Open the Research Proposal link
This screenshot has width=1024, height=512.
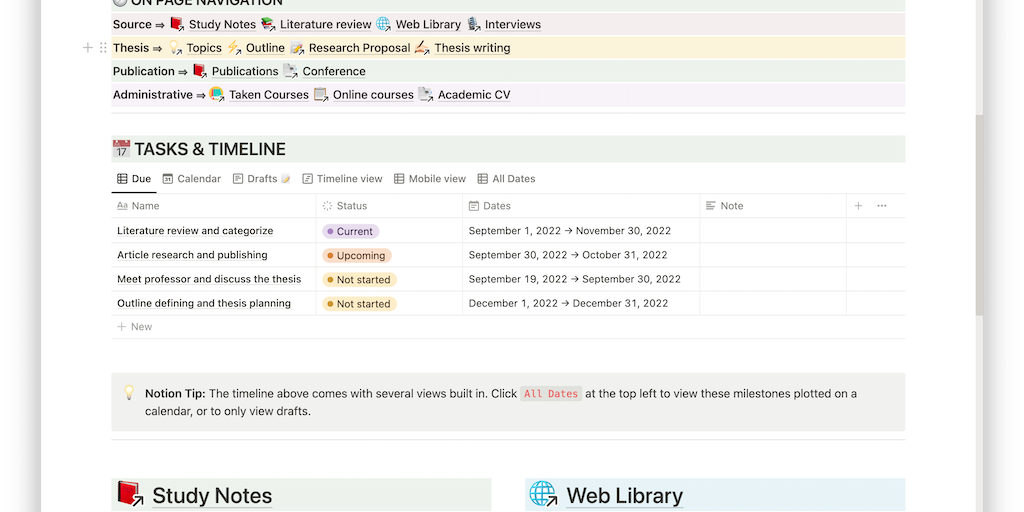pos(359,48)
